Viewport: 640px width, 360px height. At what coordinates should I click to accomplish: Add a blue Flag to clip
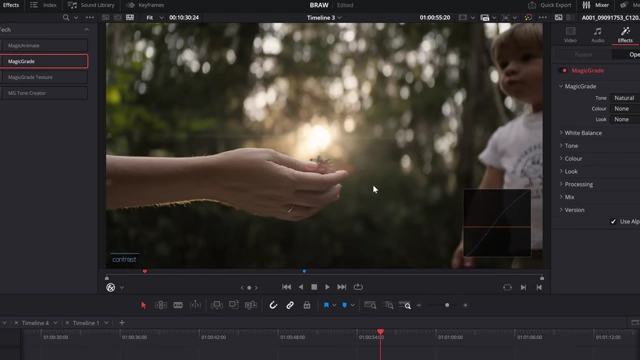coord(326,305)
